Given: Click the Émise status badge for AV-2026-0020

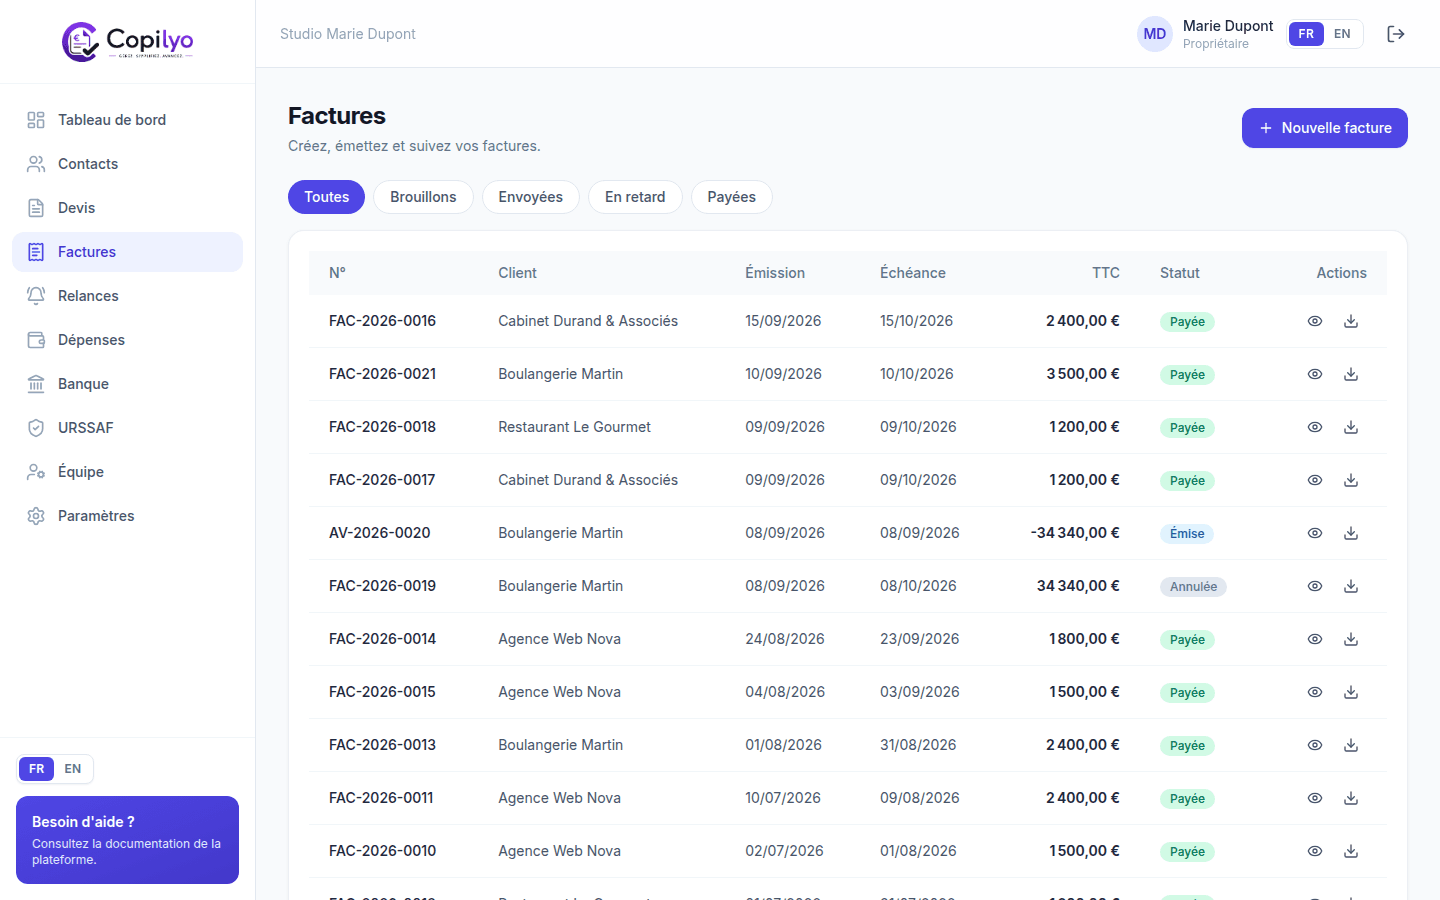Looking at the screenshot, I should pyautogui.click(x=1187, y=534).
